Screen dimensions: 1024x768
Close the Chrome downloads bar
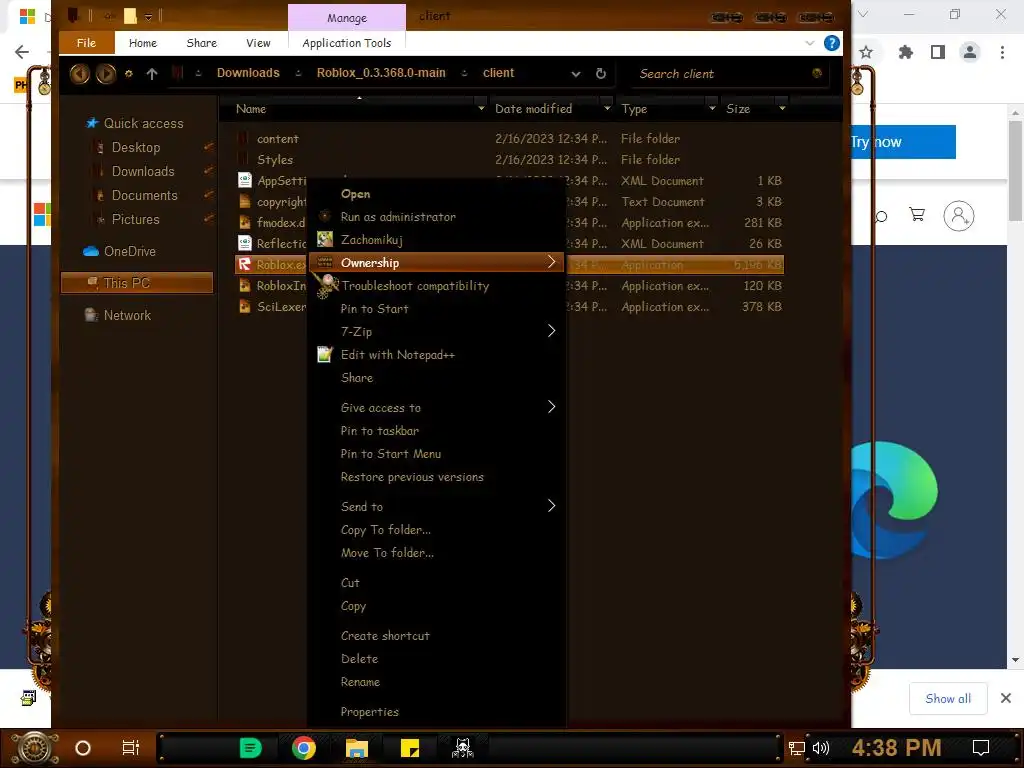1006,699
